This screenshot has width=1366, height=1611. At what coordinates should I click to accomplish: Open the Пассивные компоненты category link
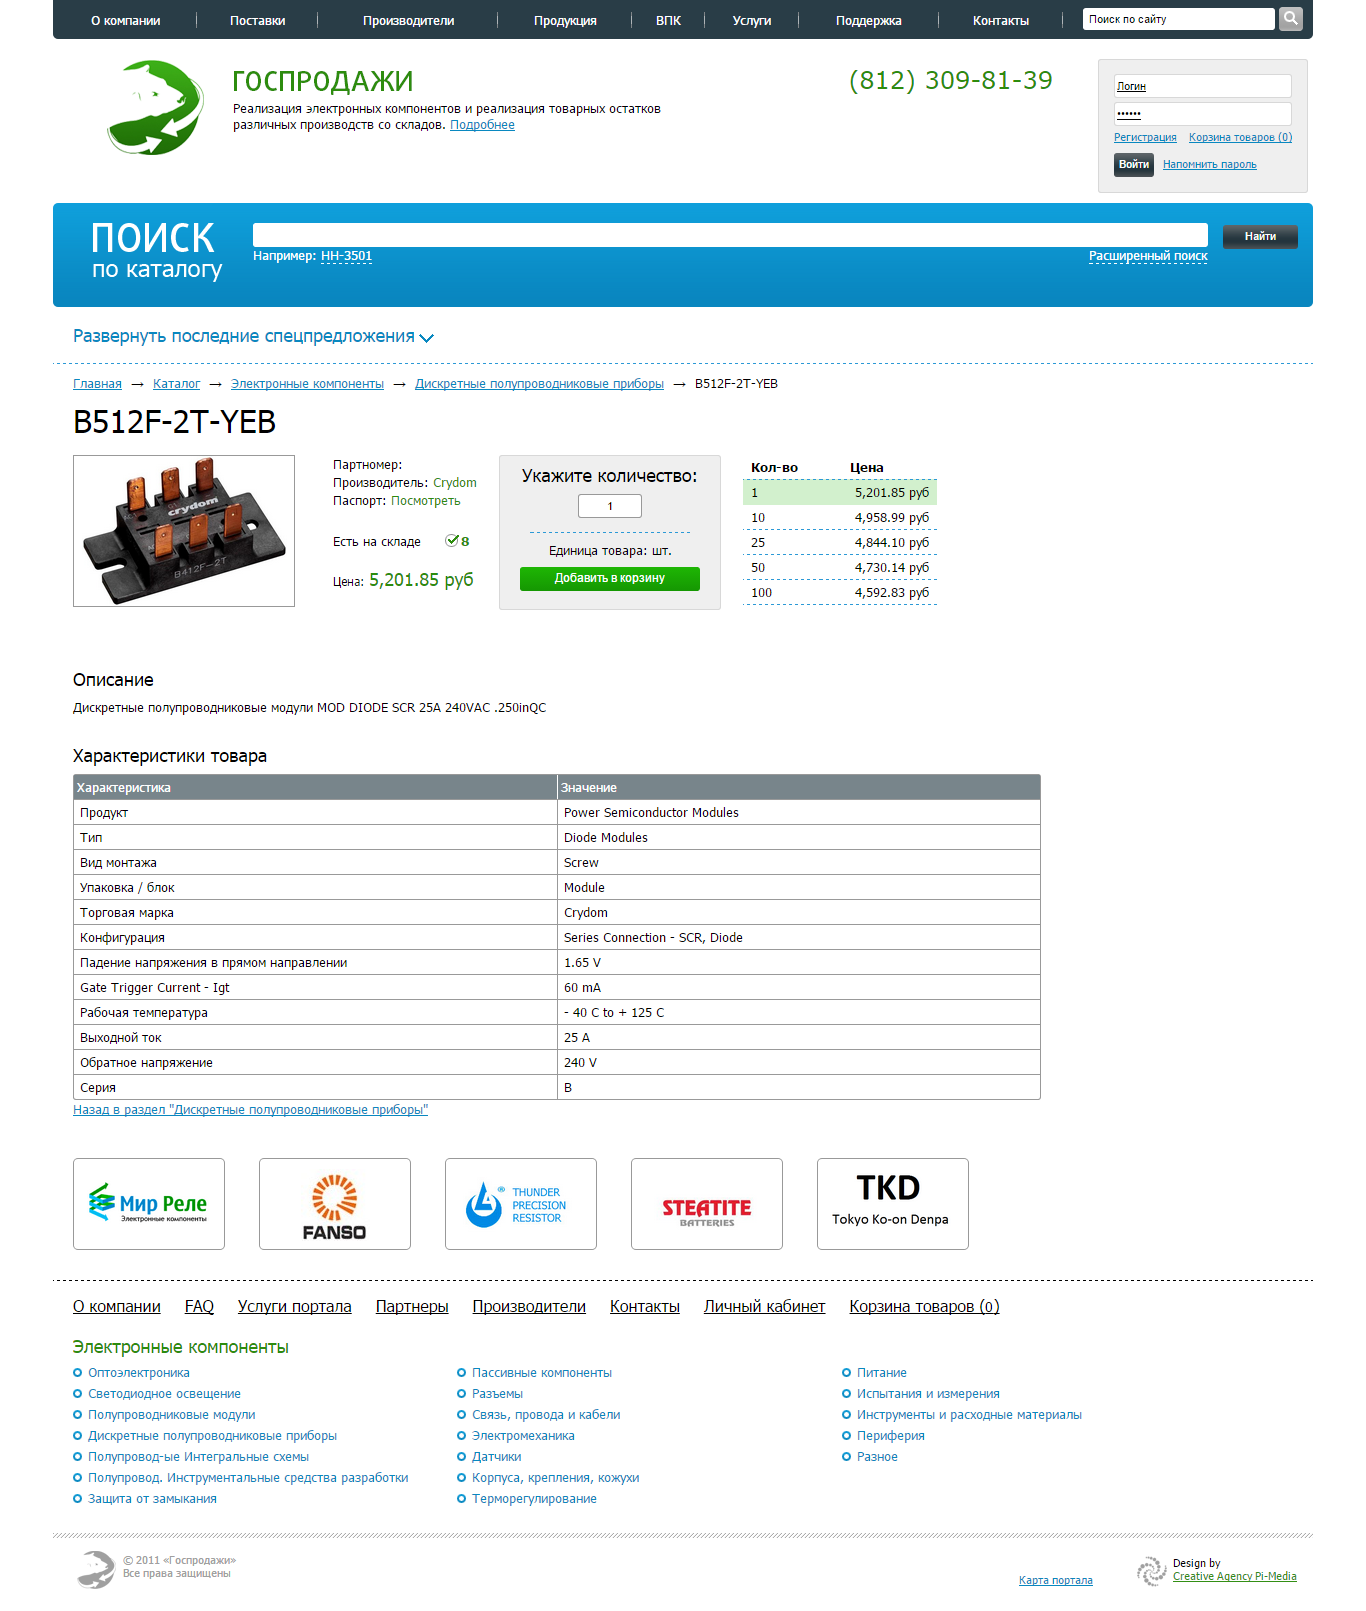542,1373
